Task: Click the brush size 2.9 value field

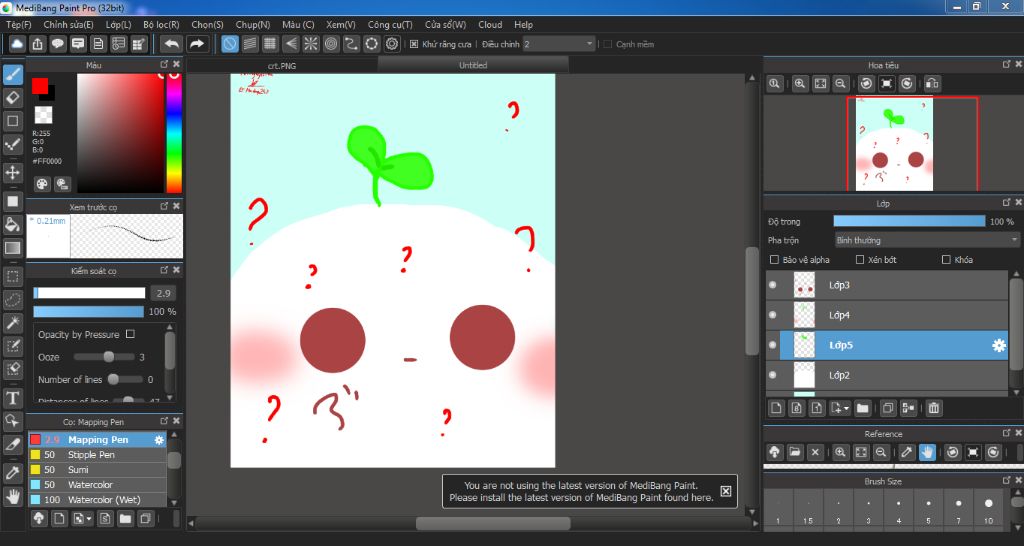Action: coord(163,293)
